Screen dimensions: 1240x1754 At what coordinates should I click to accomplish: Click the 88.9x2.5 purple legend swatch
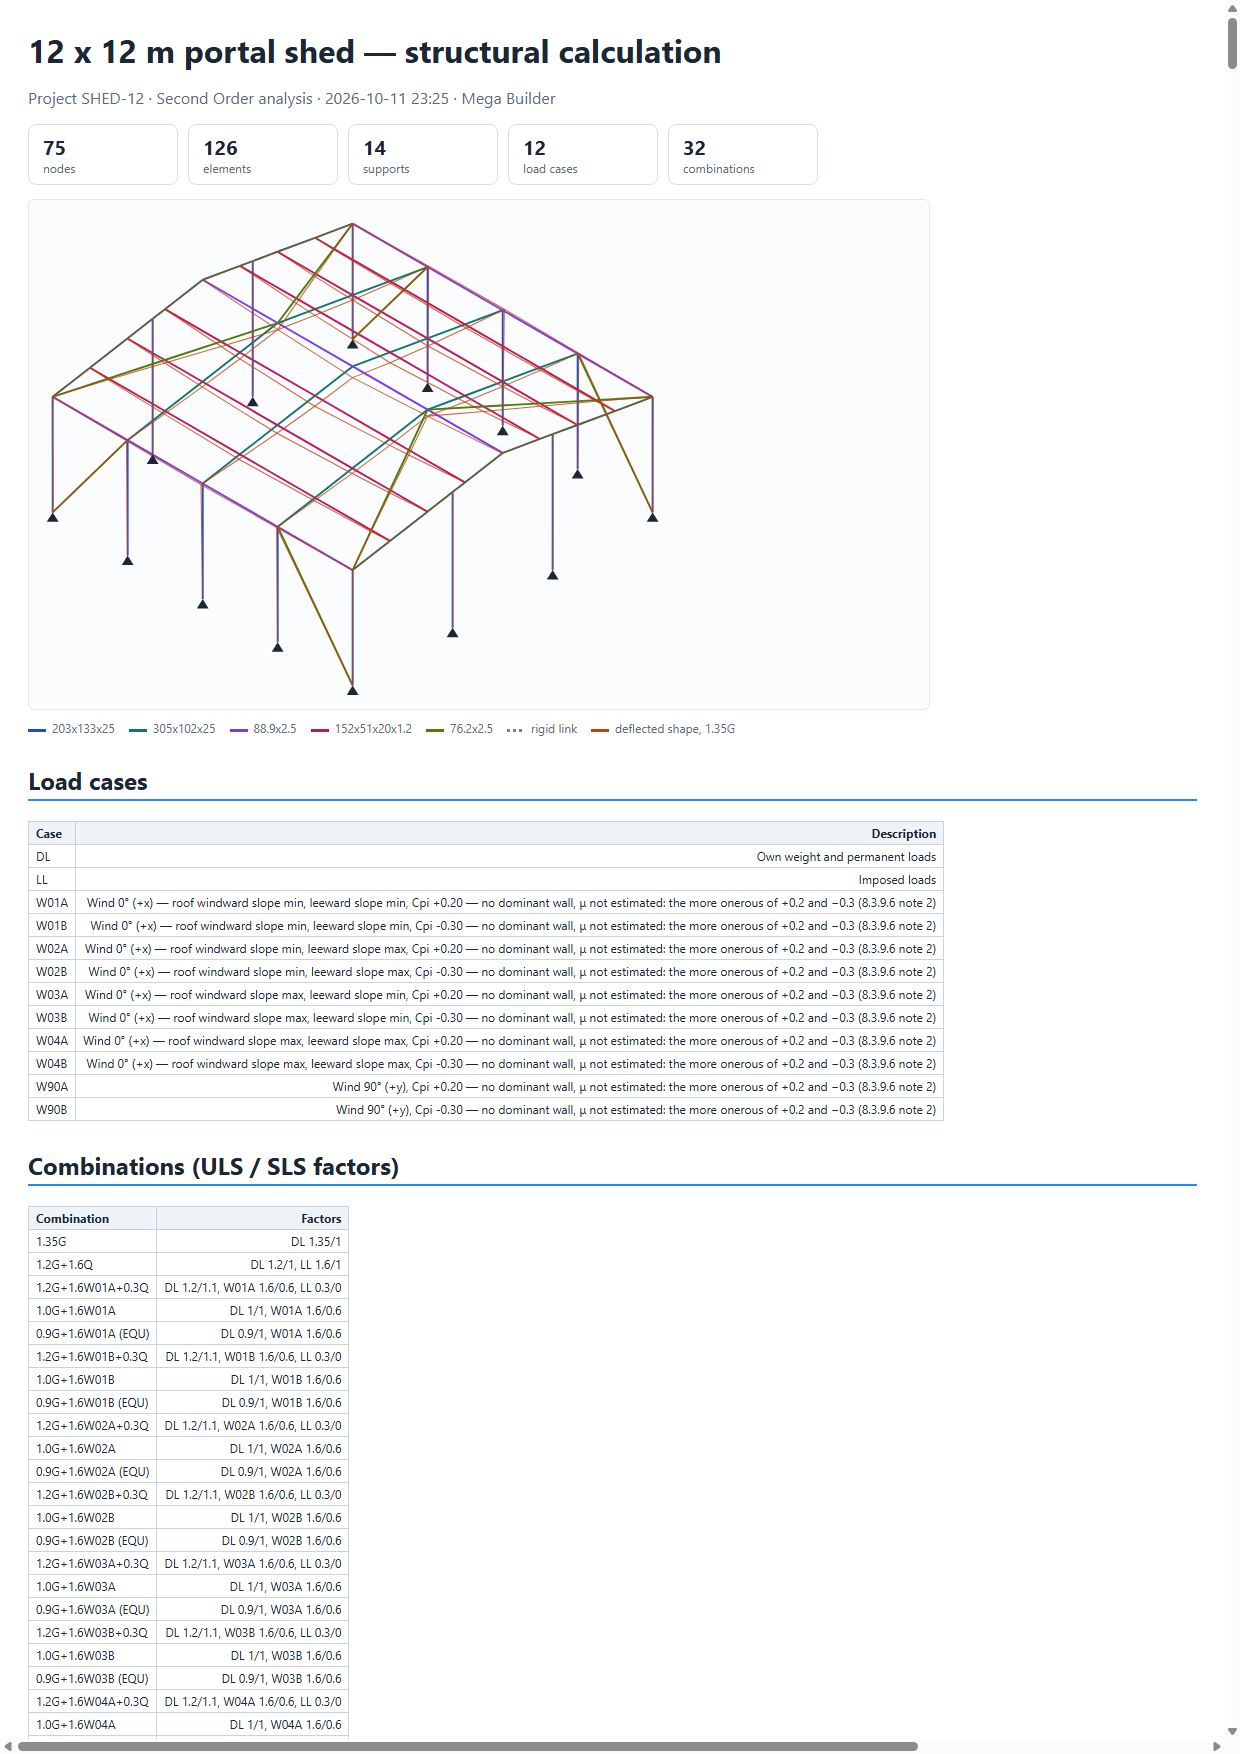click(239, 730)
